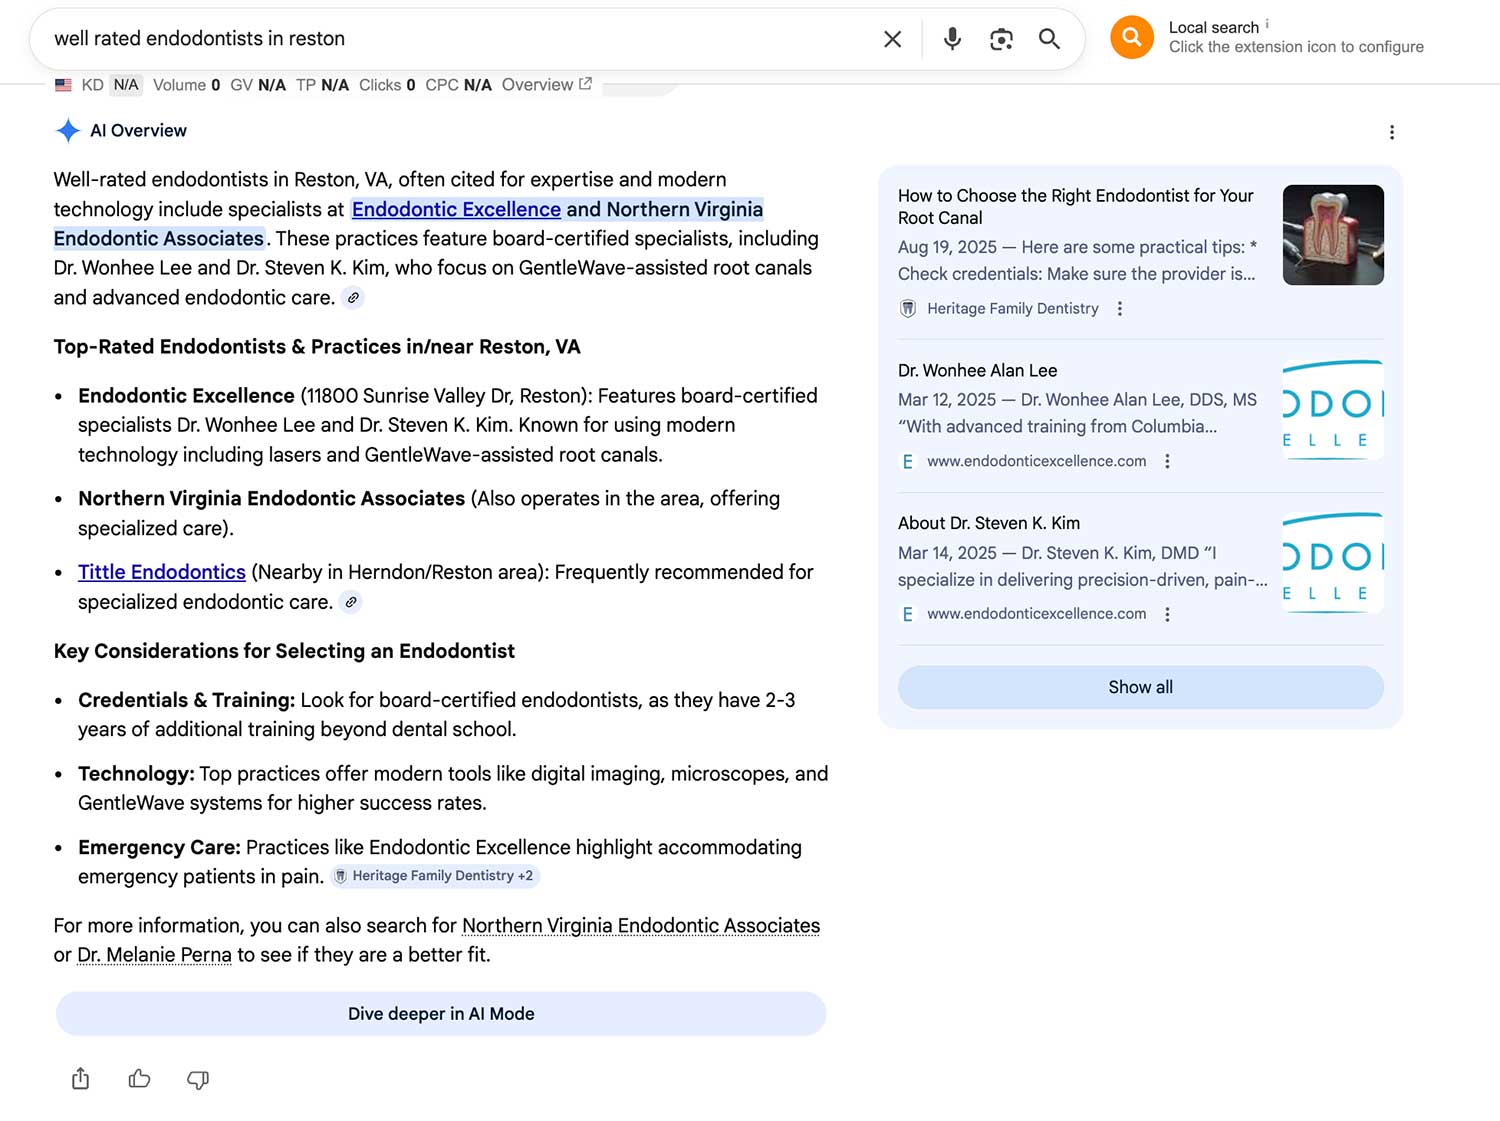Click the magnifying glass search icon
1500x1121 pixels.
[1049, 39]
